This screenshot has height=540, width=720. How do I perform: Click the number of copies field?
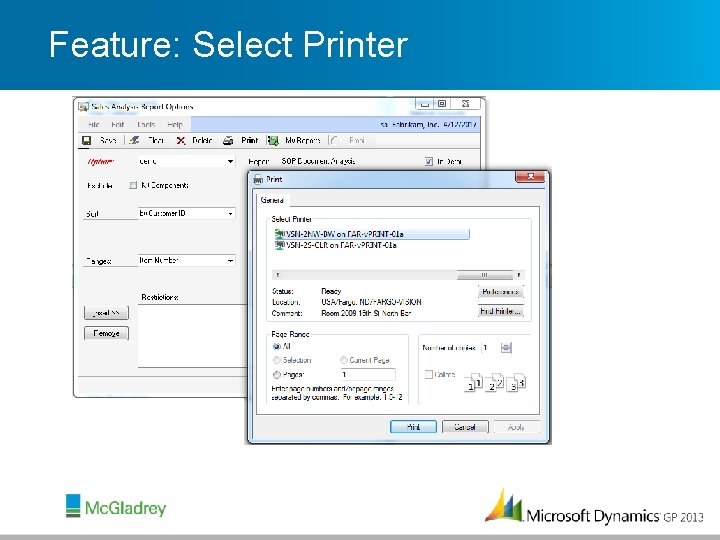[x=489, y=348]
